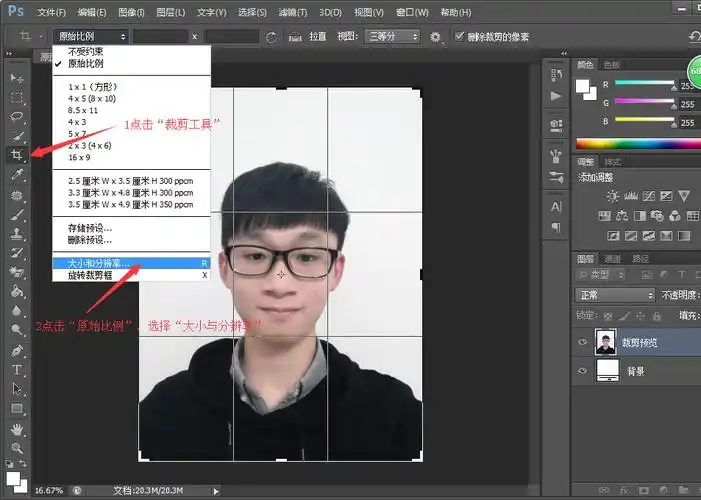Viewport: 701px width, 500px height.
Task: Select the Eraser tool
Action: click(17, 272)
